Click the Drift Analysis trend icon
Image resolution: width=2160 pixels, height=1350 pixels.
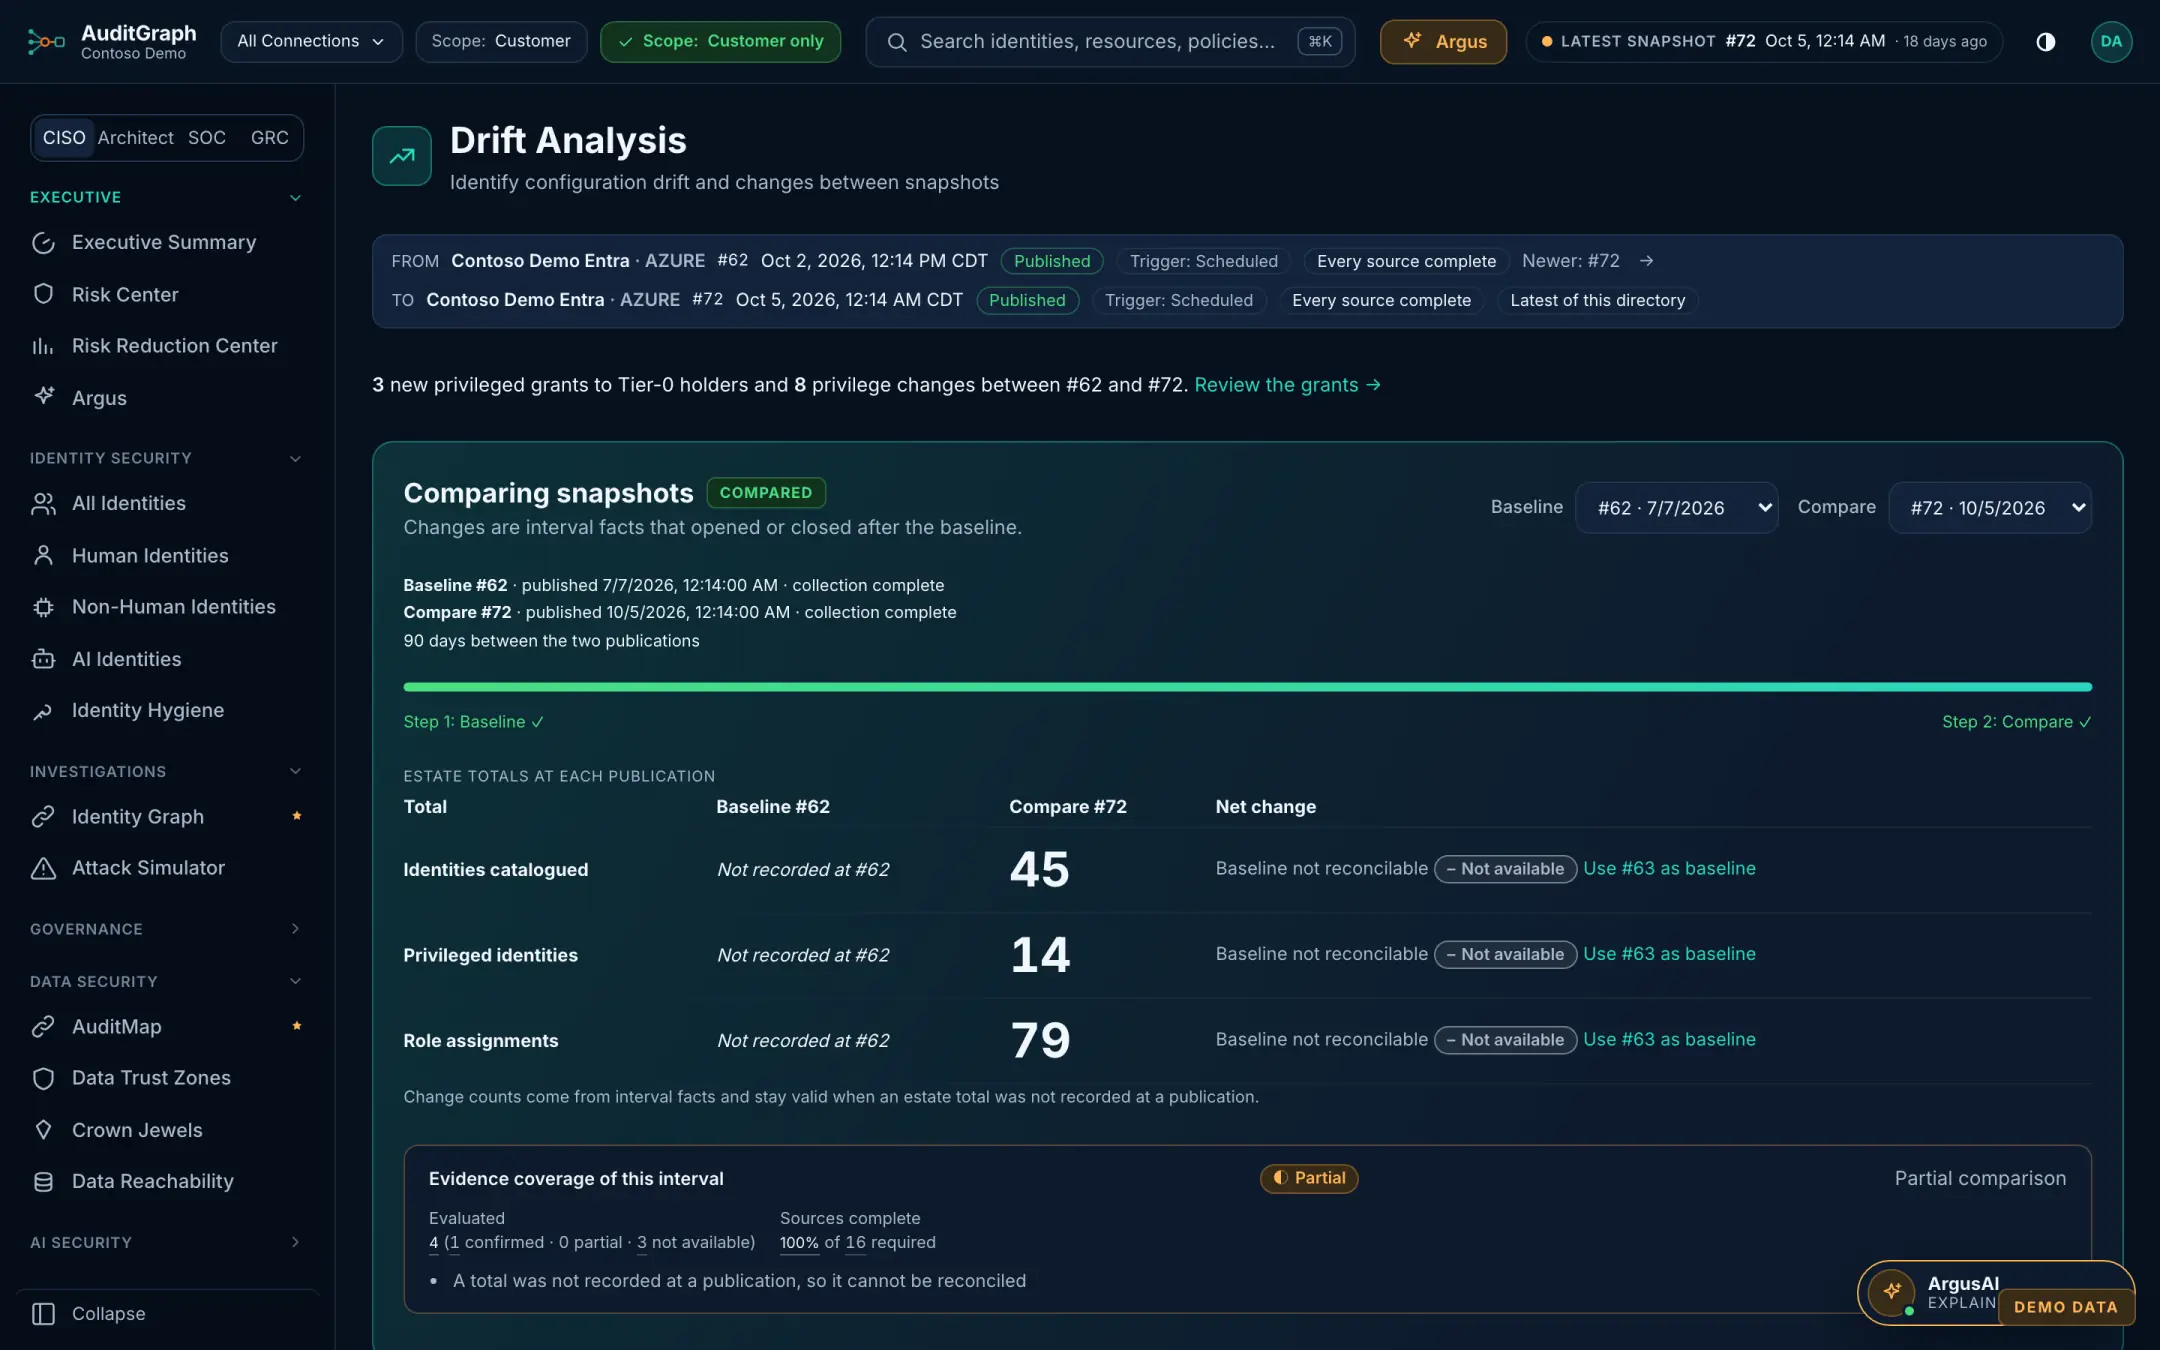[x=402, y=156]
